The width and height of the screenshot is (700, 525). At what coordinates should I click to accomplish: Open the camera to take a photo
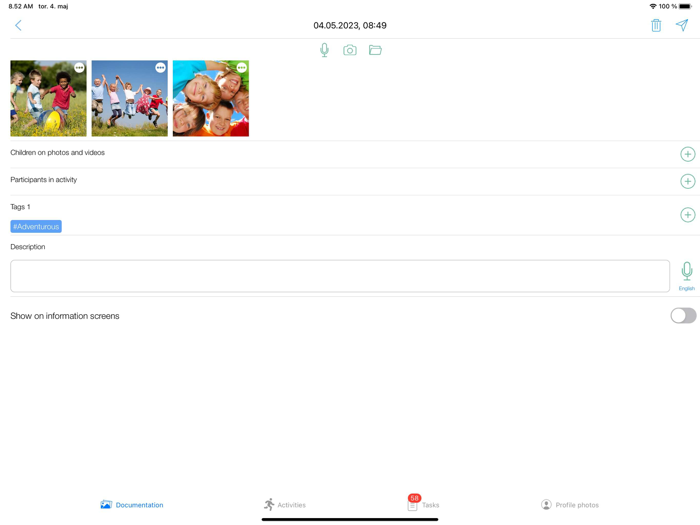350,50
